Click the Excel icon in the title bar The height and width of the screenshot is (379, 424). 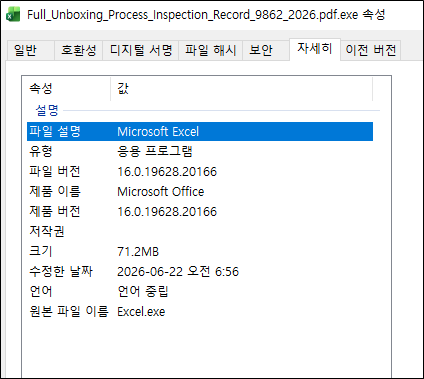point(13,15)
